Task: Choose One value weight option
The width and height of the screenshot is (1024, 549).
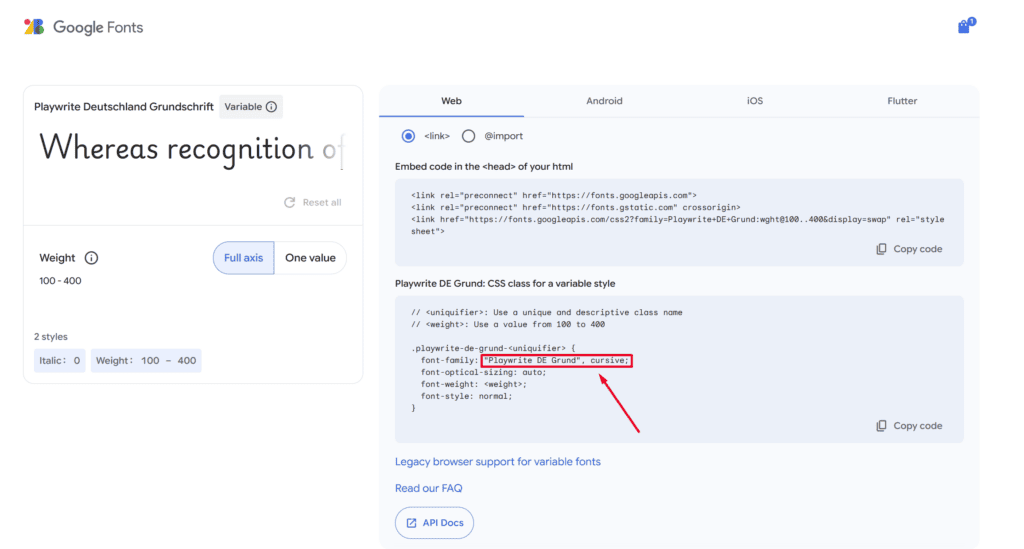Action: coord(310,258)
